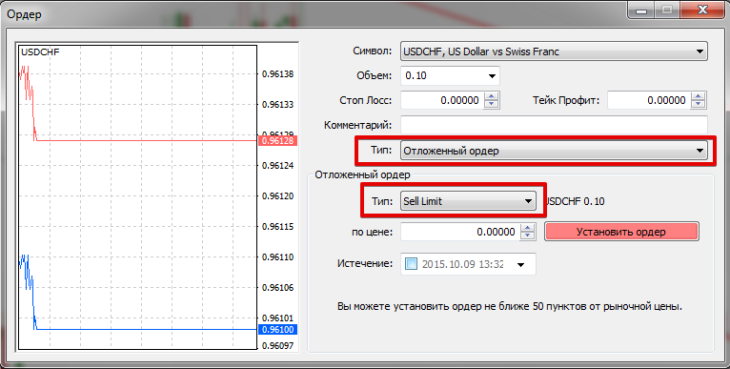
Task: Open the Sell Limit order type dropdown
Action: tap(468, 201)
